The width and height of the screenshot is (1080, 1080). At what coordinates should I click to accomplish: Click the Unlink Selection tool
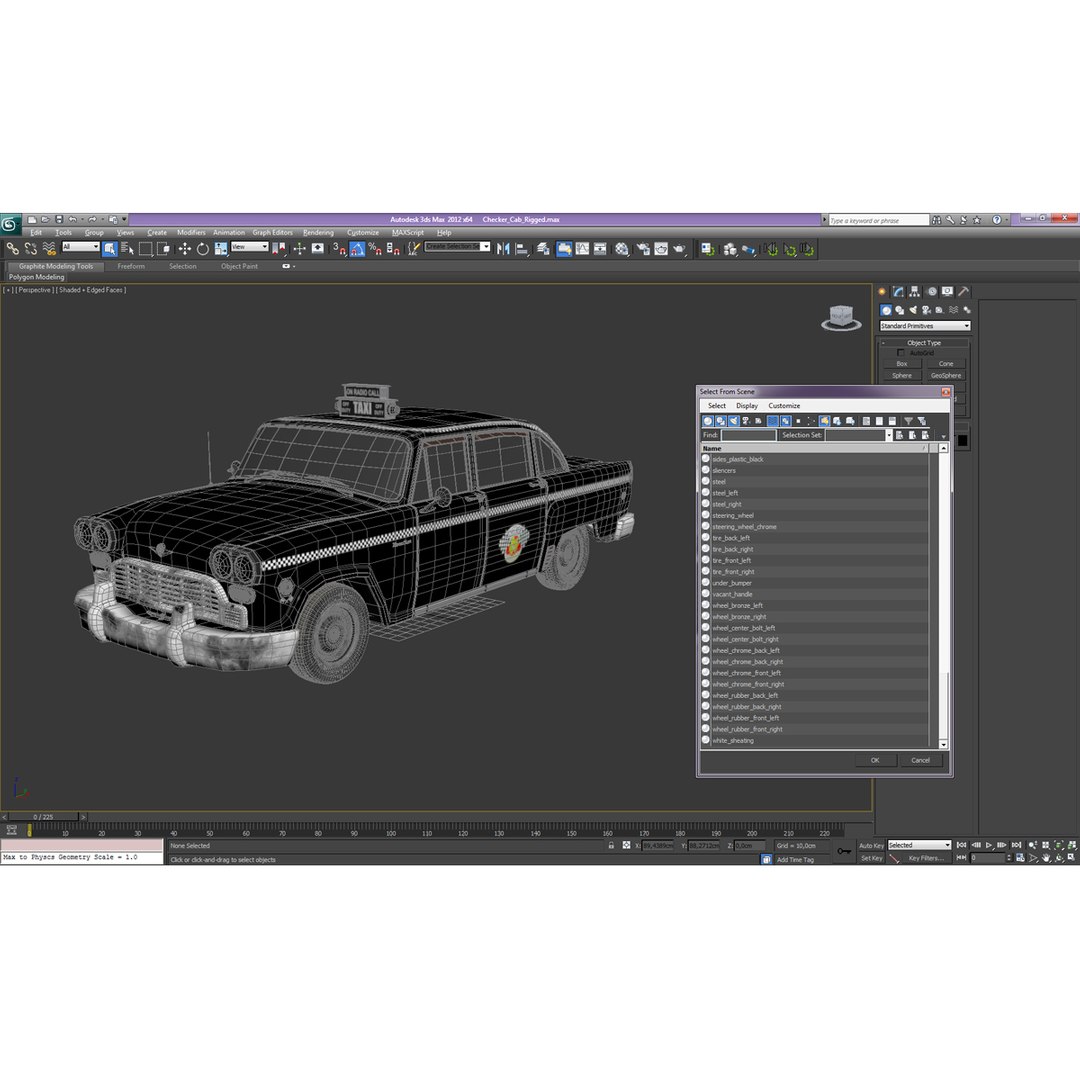31,249
